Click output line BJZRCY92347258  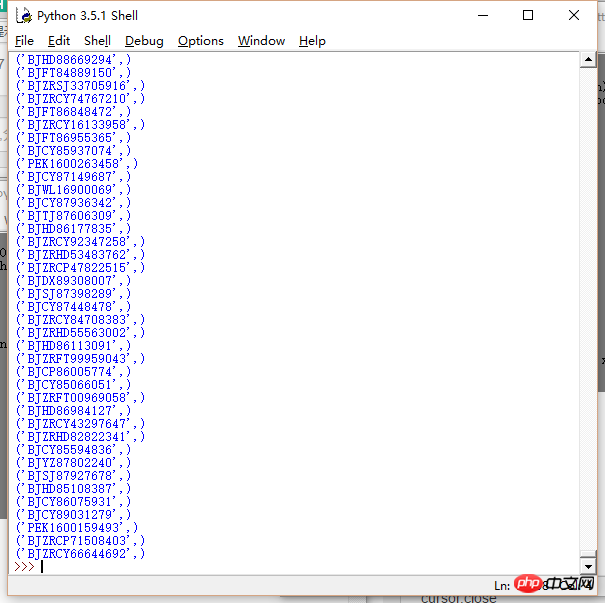[80, 242]
